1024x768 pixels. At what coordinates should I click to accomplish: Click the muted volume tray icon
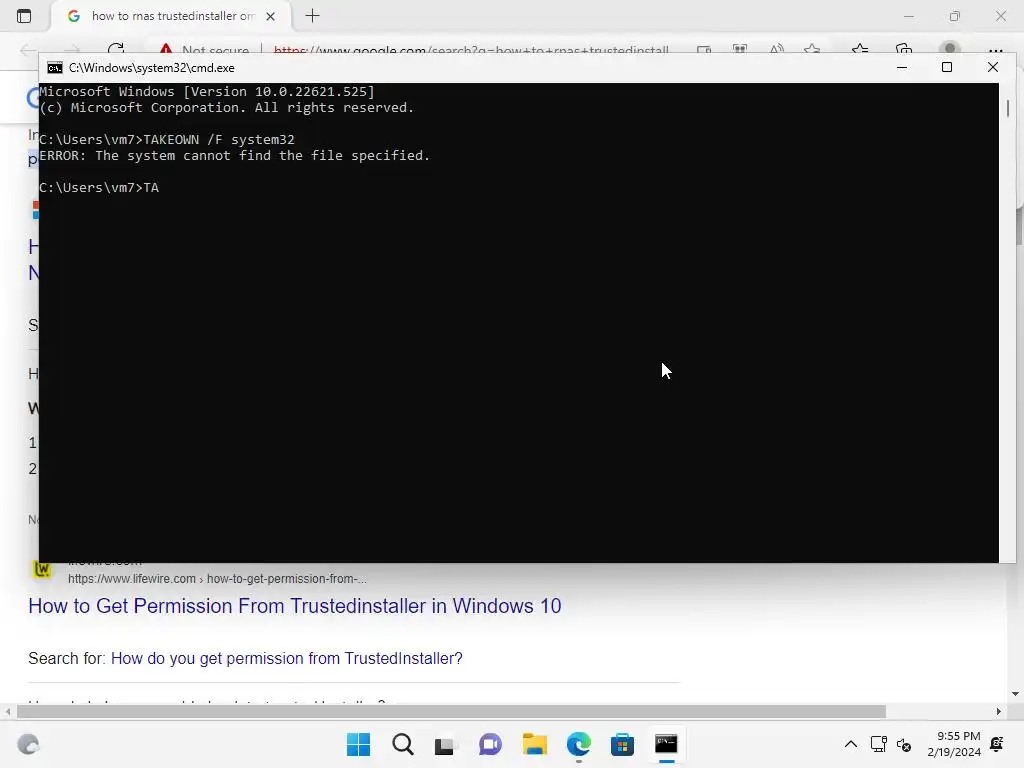[x=904, y=744]
